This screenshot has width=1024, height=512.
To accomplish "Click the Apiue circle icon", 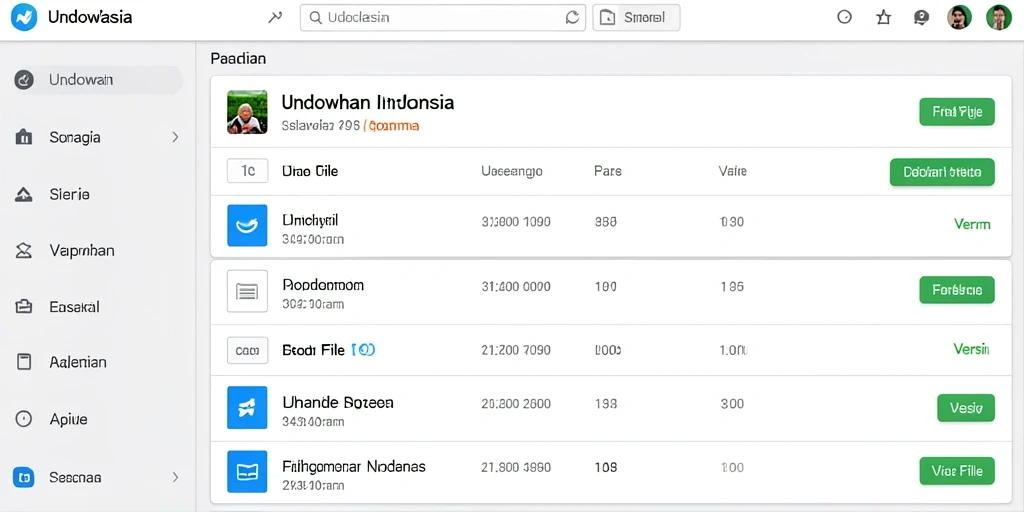I will pos(24,419).
